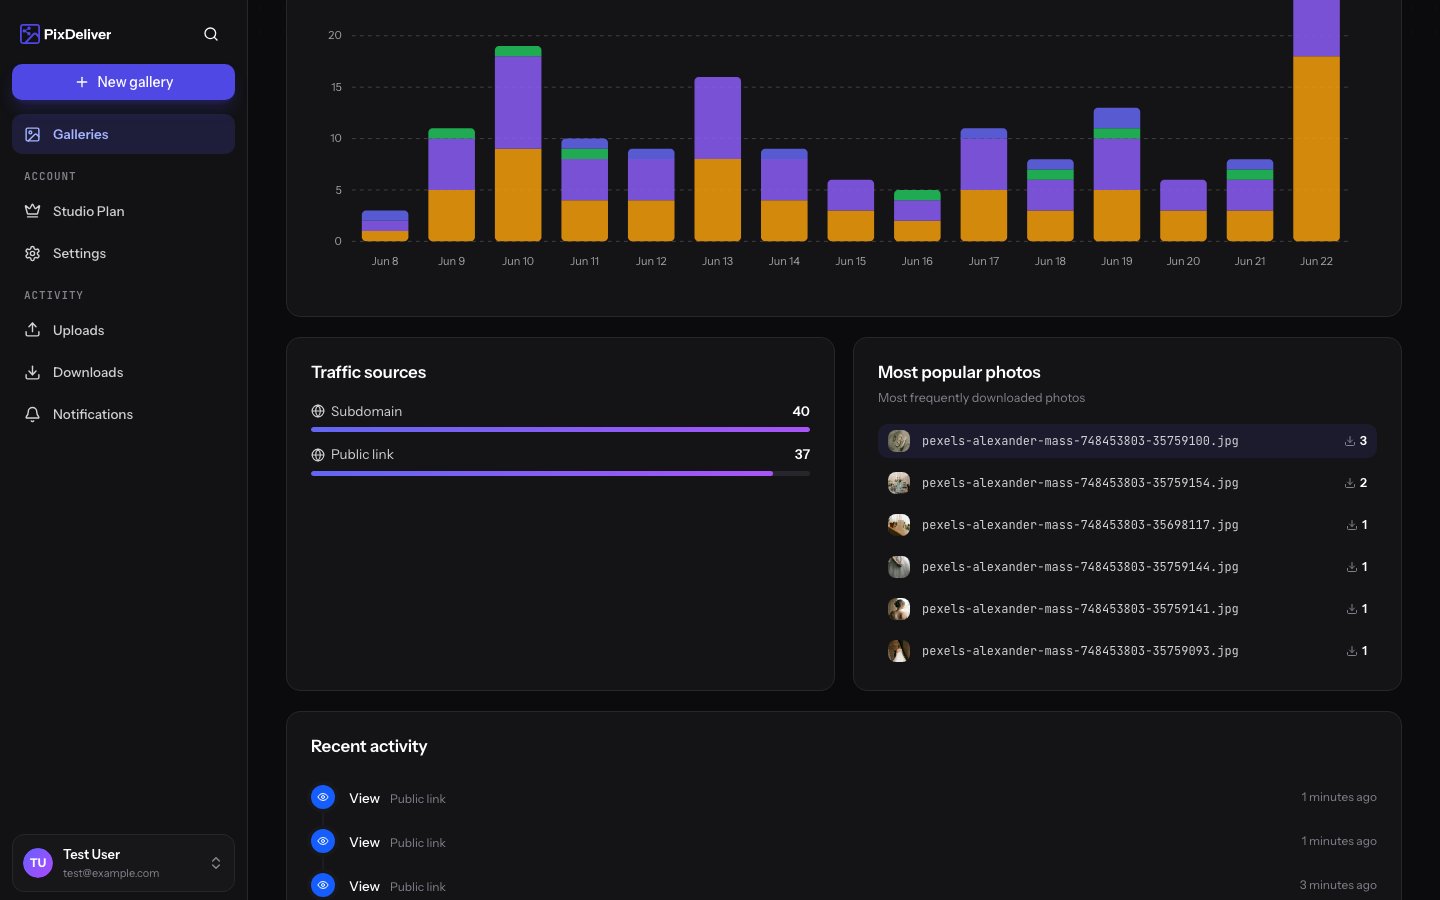Open Settings in the sidebar
Viewport: 1440px width, 900px height.
123,253
